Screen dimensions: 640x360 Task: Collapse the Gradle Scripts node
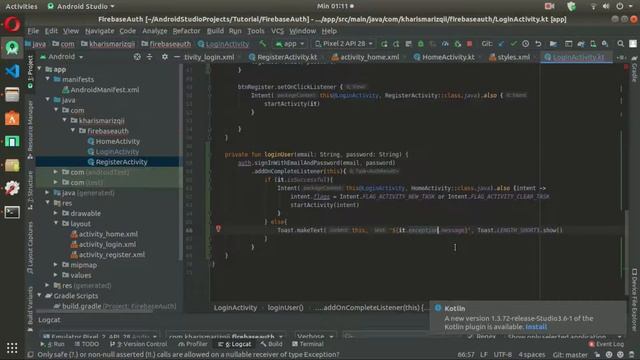(40, 296)
